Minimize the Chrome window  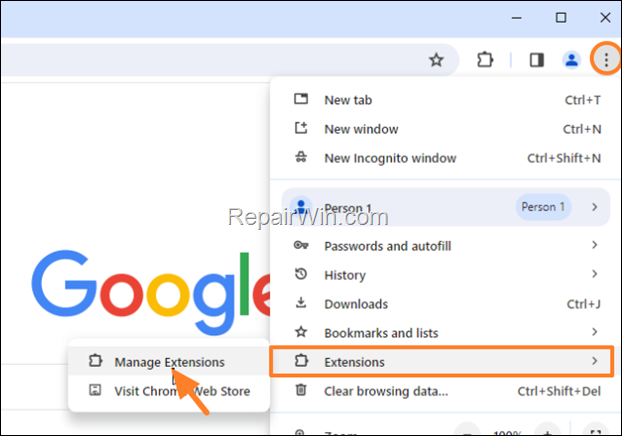[x=516, y=18]
